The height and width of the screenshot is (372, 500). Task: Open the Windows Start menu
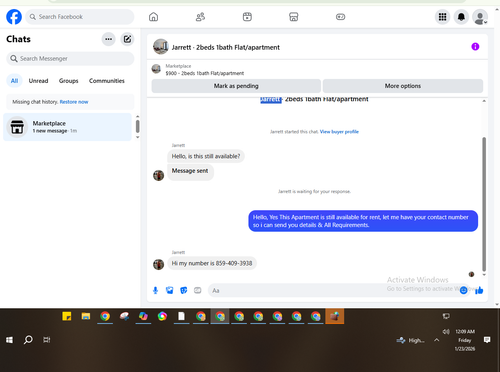pos(9,340)
